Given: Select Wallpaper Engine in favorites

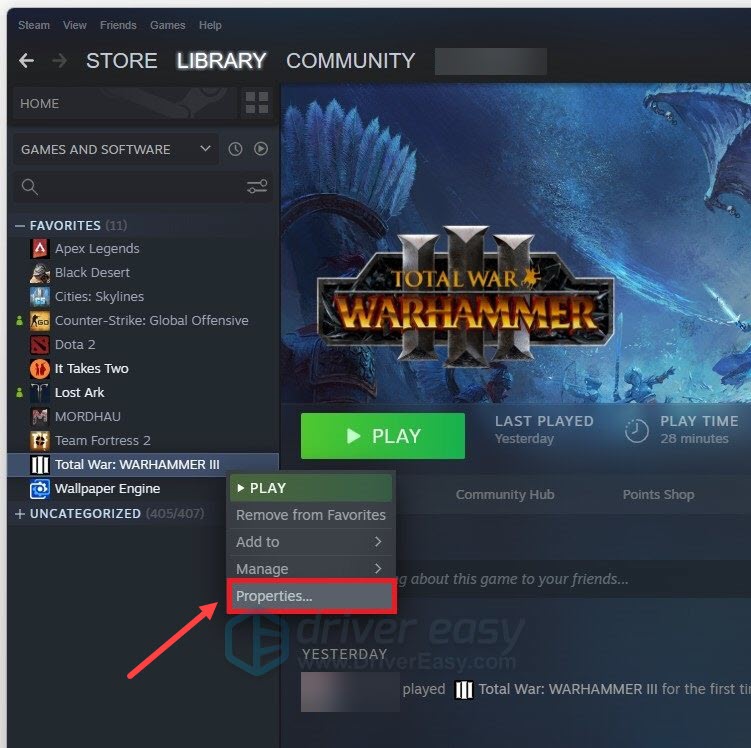Looking at the screenshot, I should pyautogui.click(x=107, y=488).
